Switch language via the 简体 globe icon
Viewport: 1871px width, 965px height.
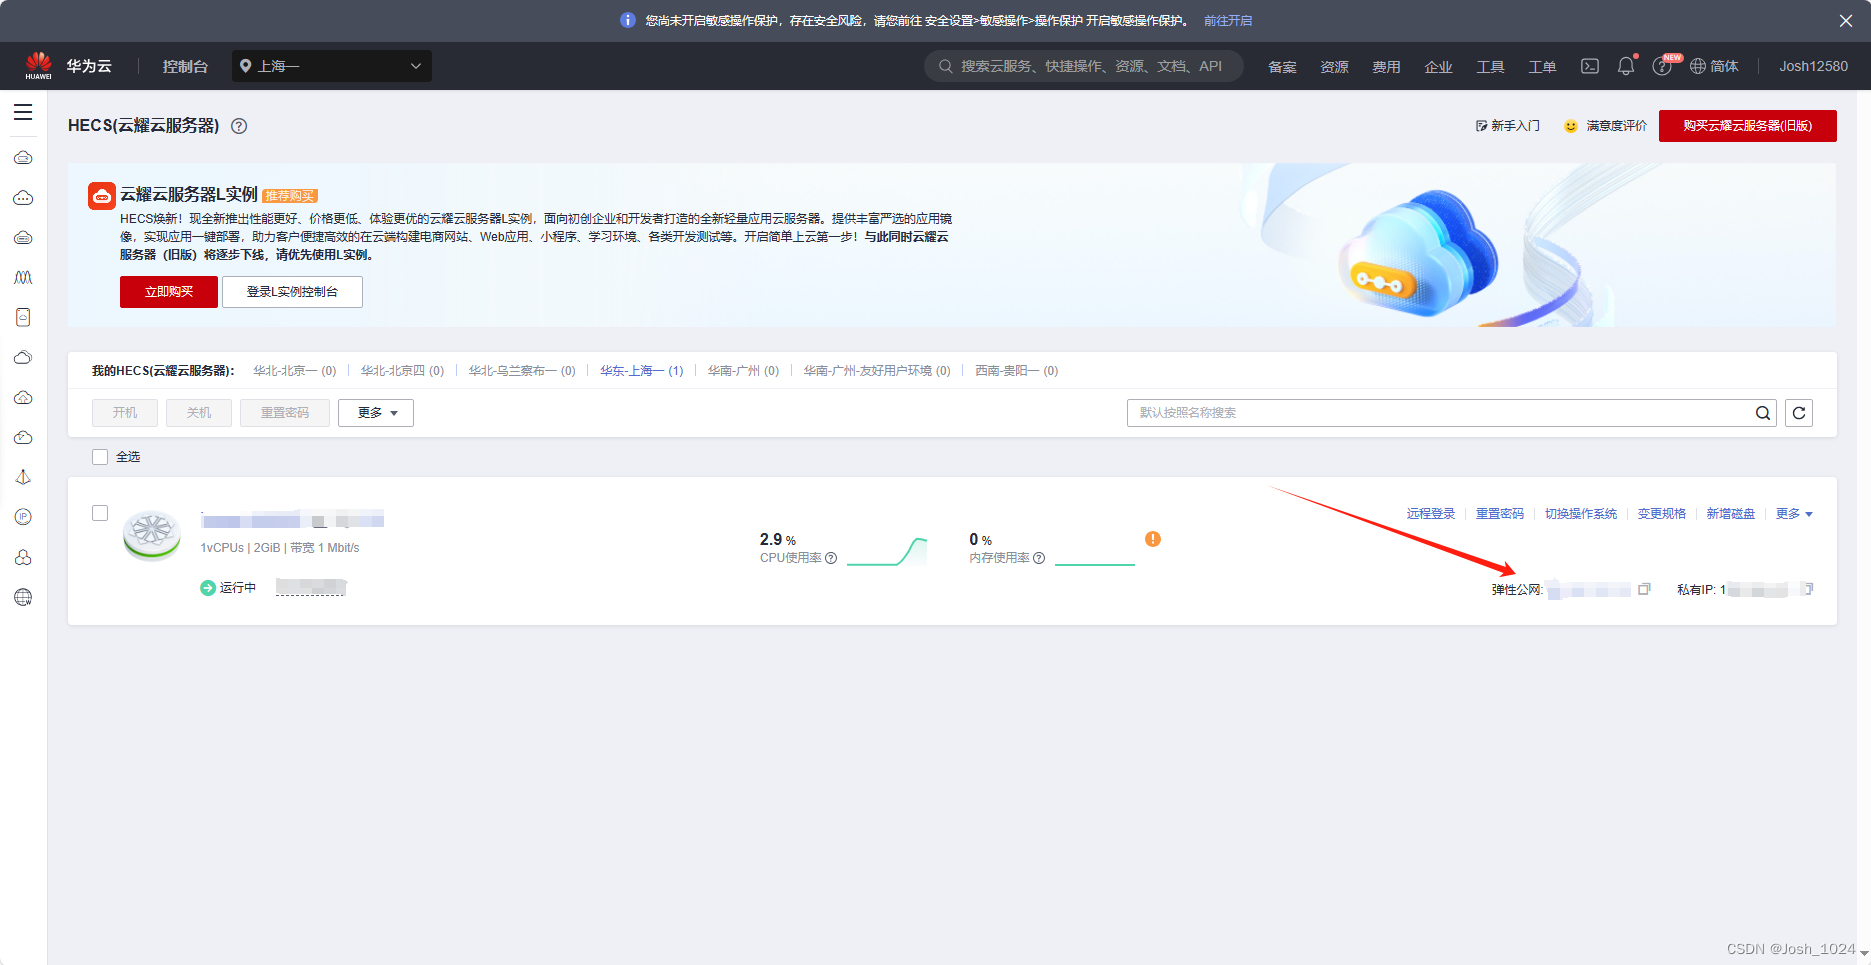tap(1714, 66)
